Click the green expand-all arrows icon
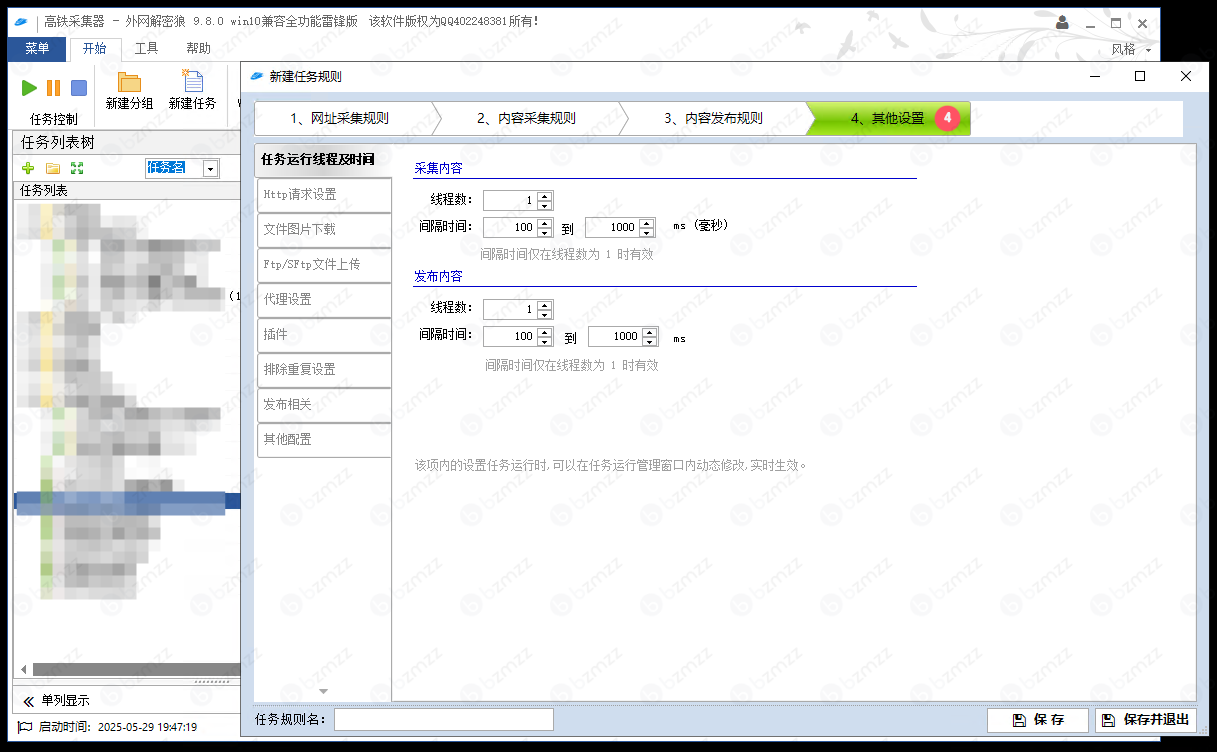This screenshot has width=1217, height=752. pos(77,169)
